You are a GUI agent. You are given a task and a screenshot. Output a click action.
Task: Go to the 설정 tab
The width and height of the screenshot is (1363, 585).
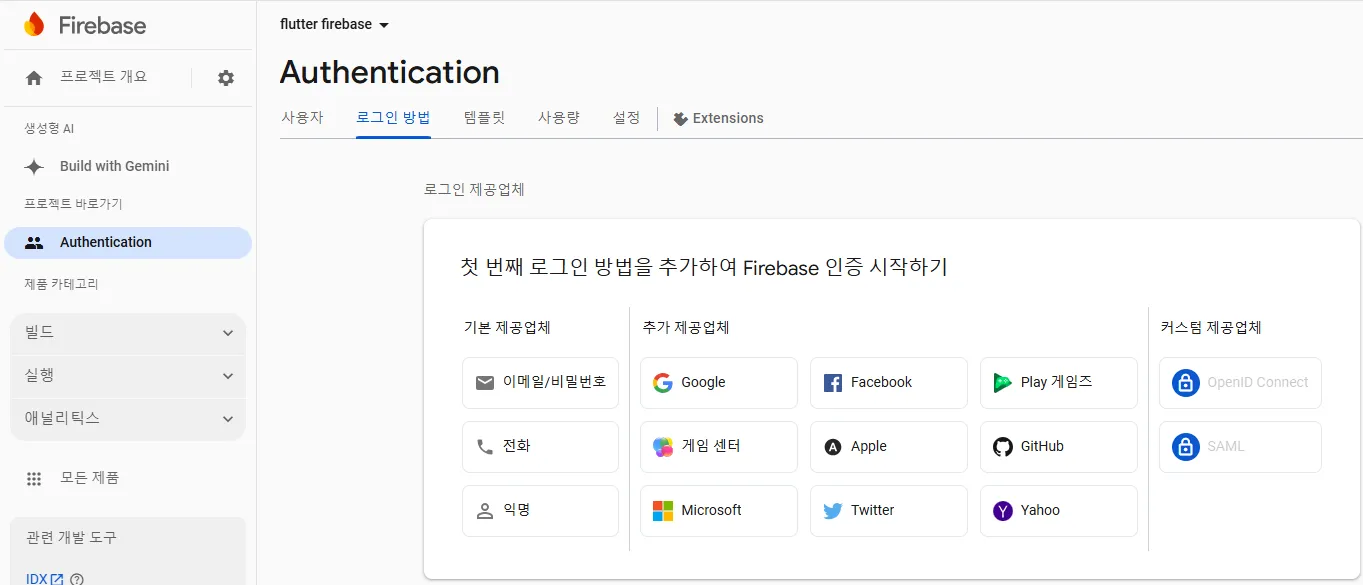coord(626,118)
